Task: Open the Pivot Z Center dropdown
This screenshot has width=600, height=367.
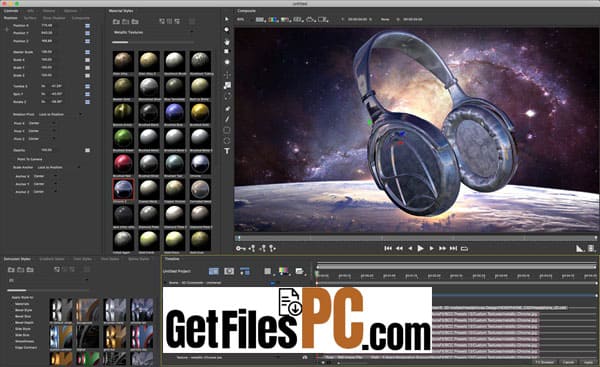Action: click(x=42, y=139)
